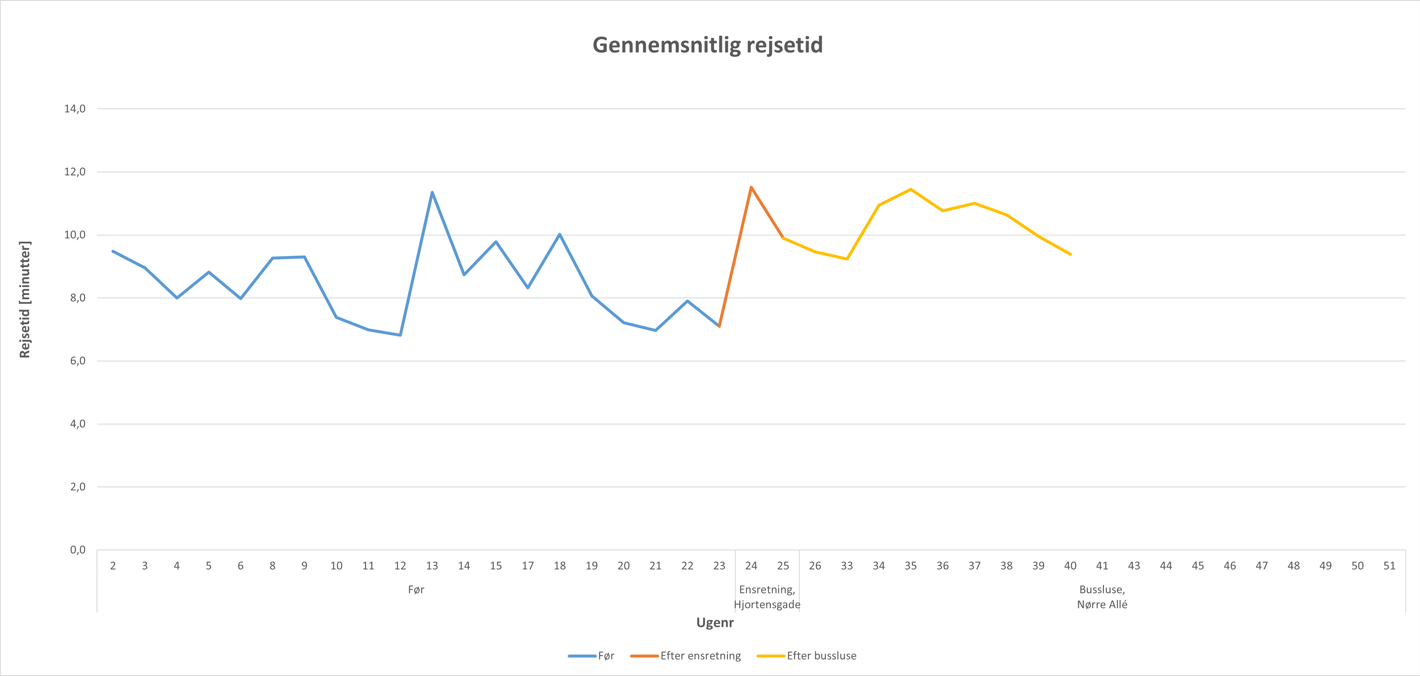The height and width of the screenshot is (676, 1420).
Task: Click the "Før" category label under the axis
Action: coord(416,590)
